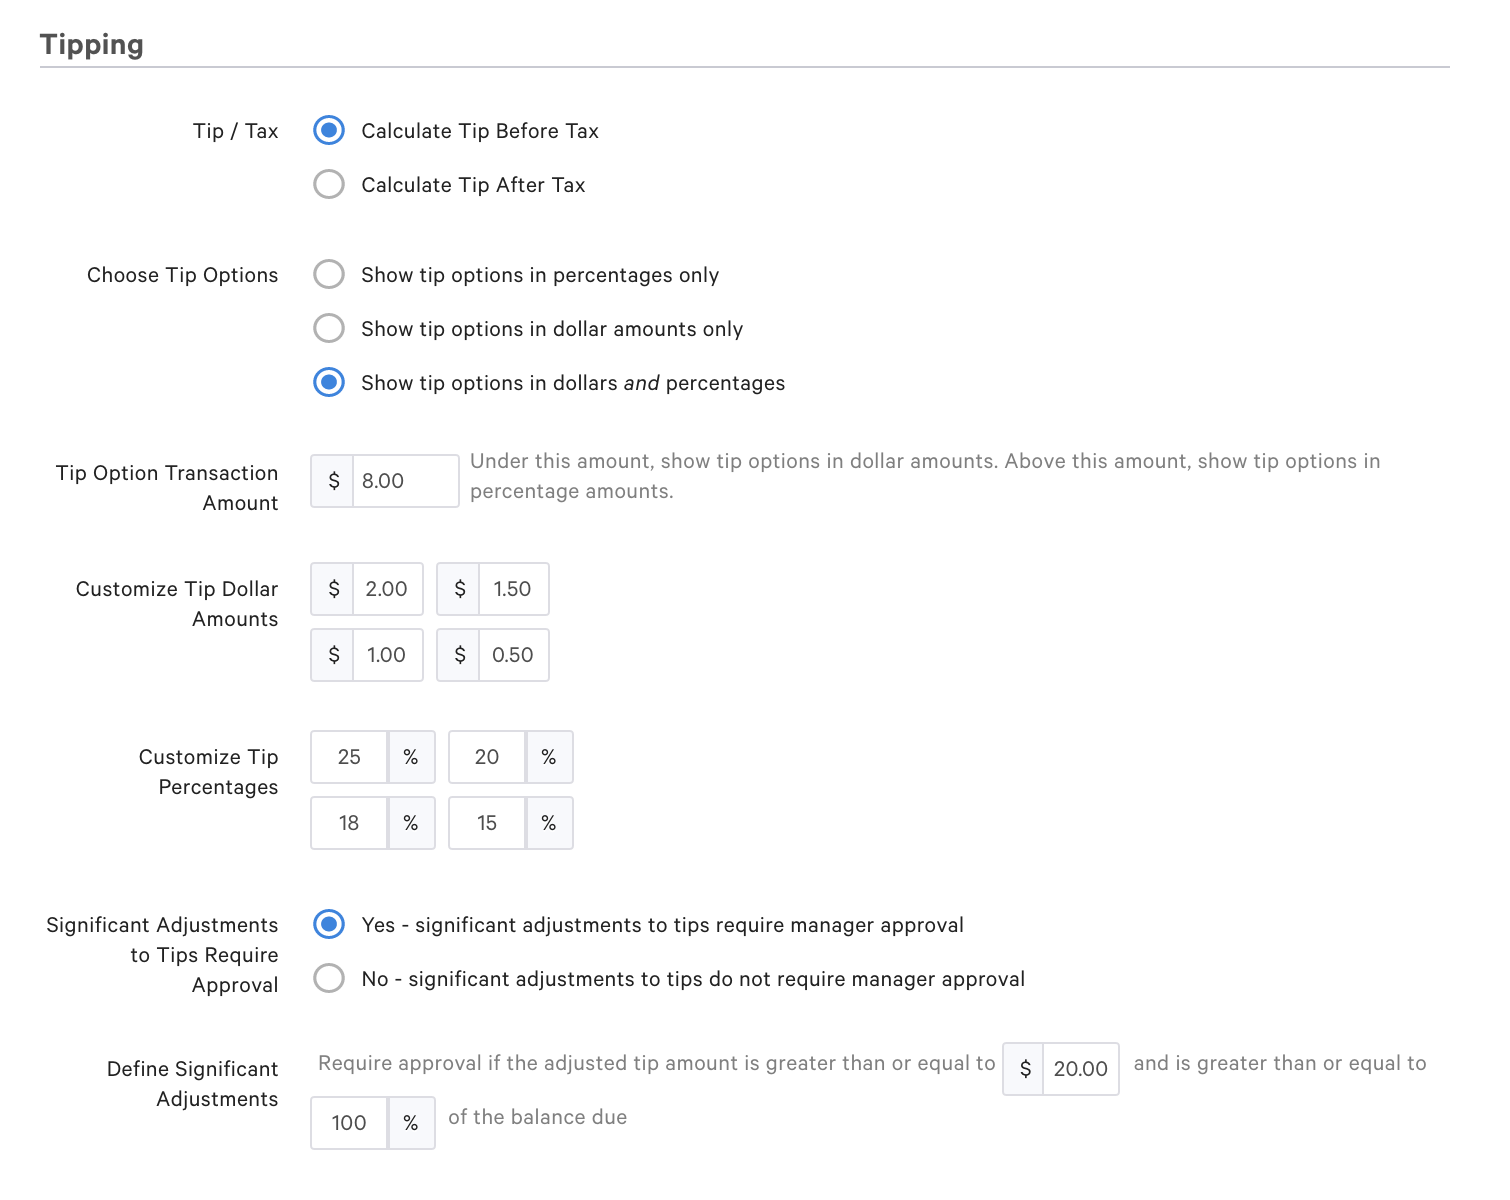Click the 25 percent tip field
This screenshot has height=1200, width=1510.
pos(348,757)
